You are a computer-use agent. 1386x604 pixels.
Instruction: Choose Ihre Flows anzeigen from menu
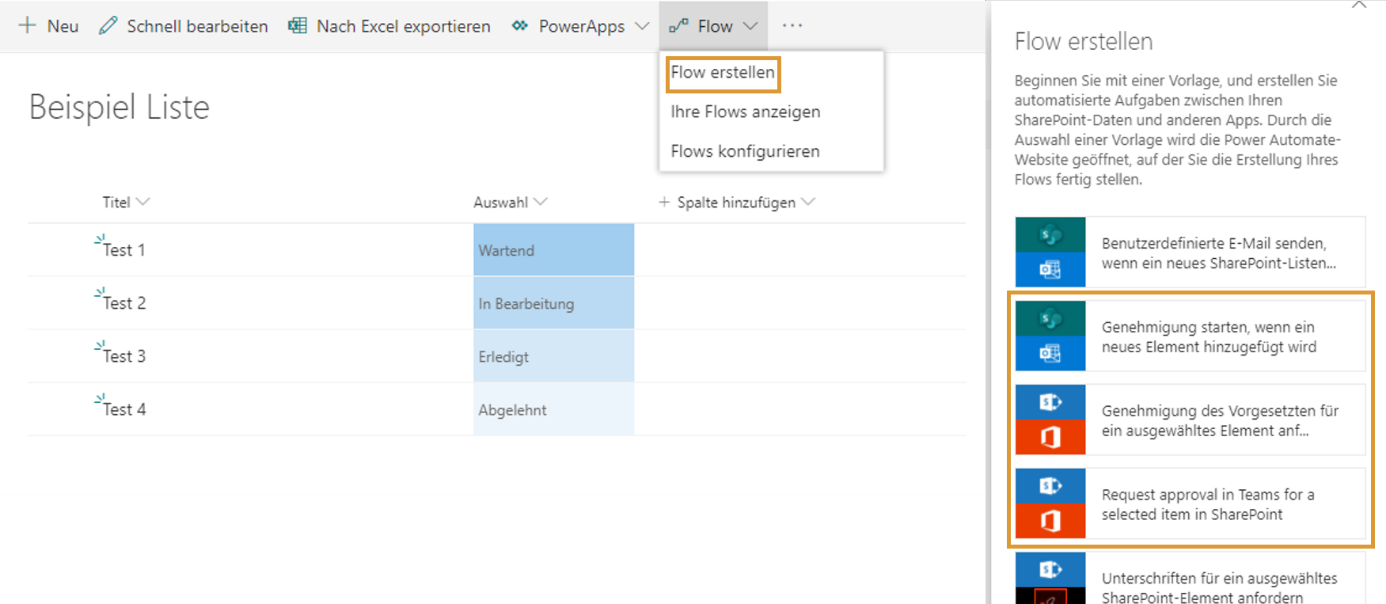[x=745, y=112]
